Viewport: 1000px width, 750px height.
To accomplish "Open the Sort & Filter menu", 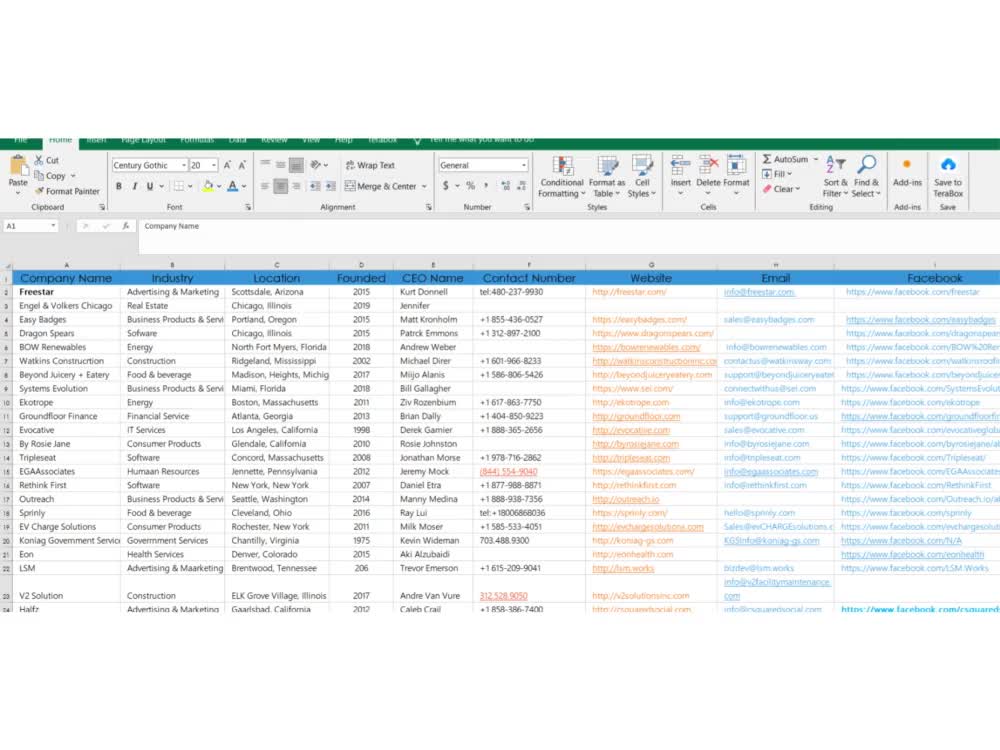I will point(835,177).
